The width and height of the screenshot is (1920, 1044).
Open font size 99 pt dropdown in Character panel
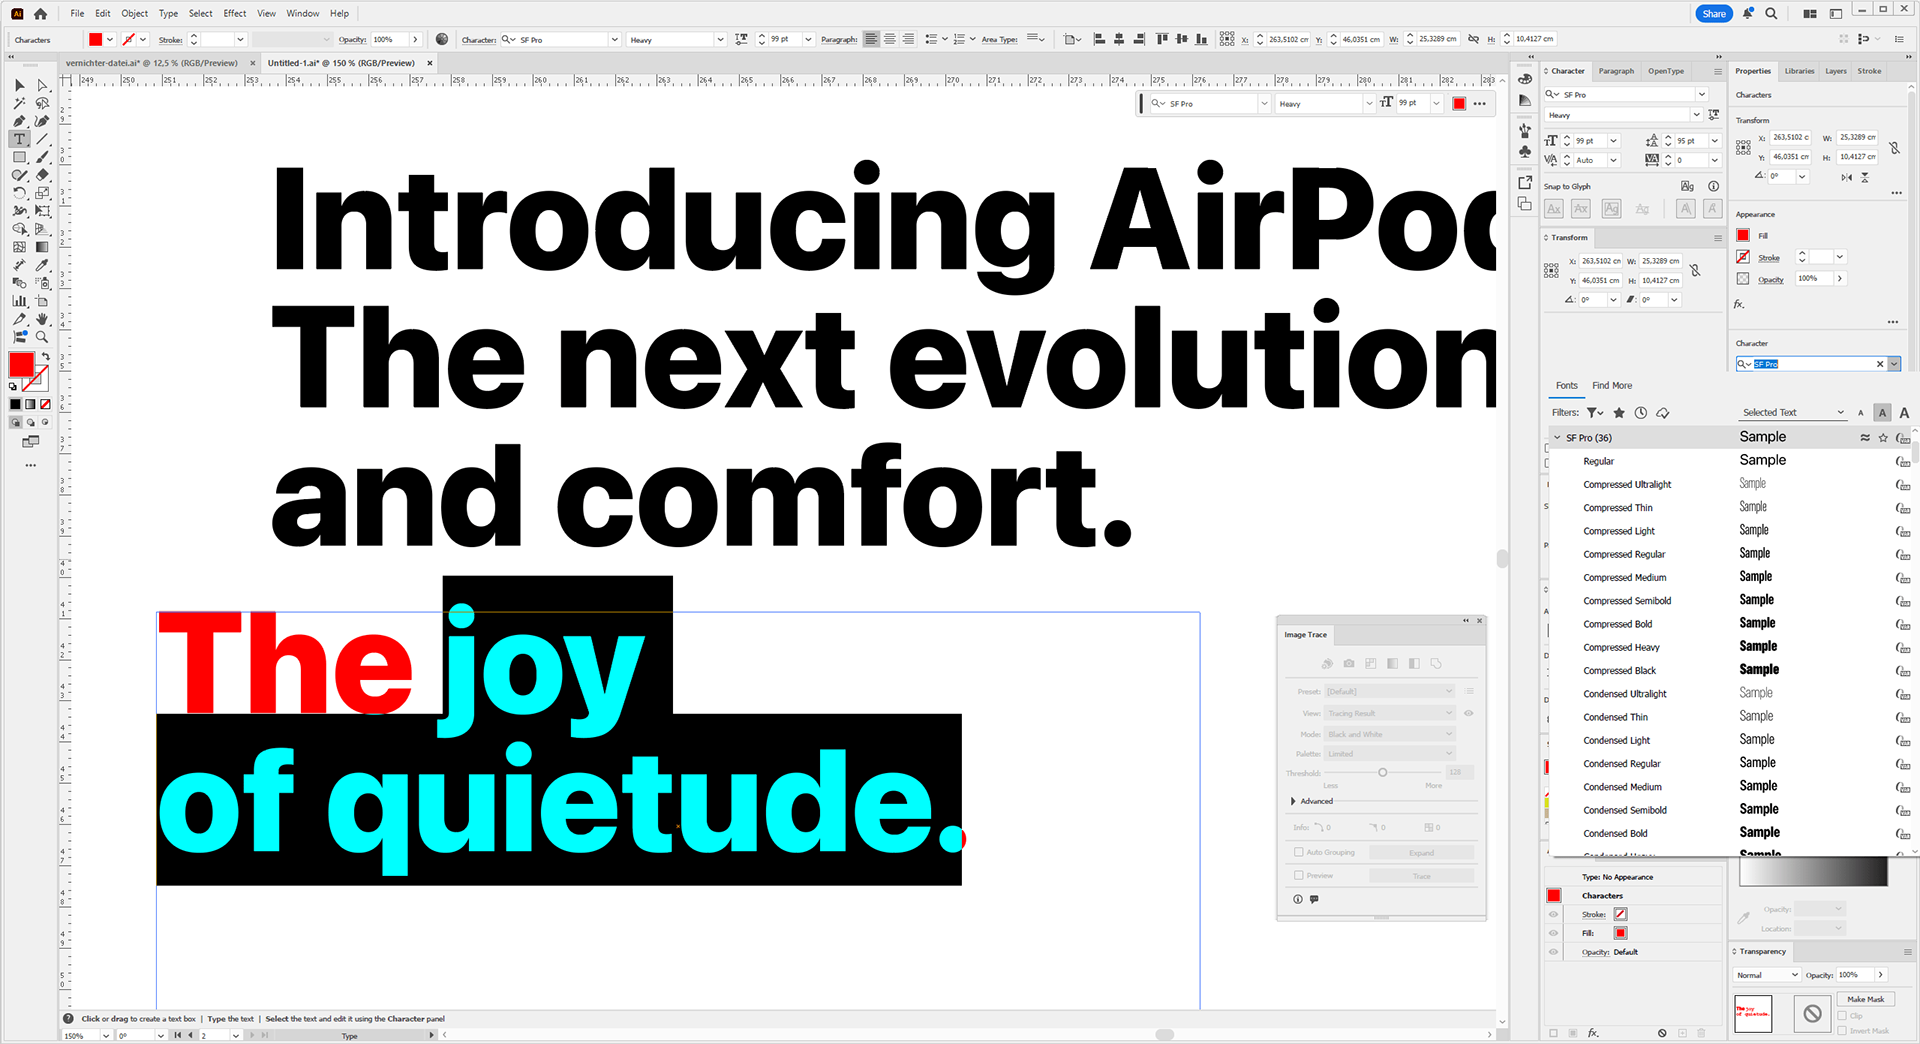coord(1613,141)
